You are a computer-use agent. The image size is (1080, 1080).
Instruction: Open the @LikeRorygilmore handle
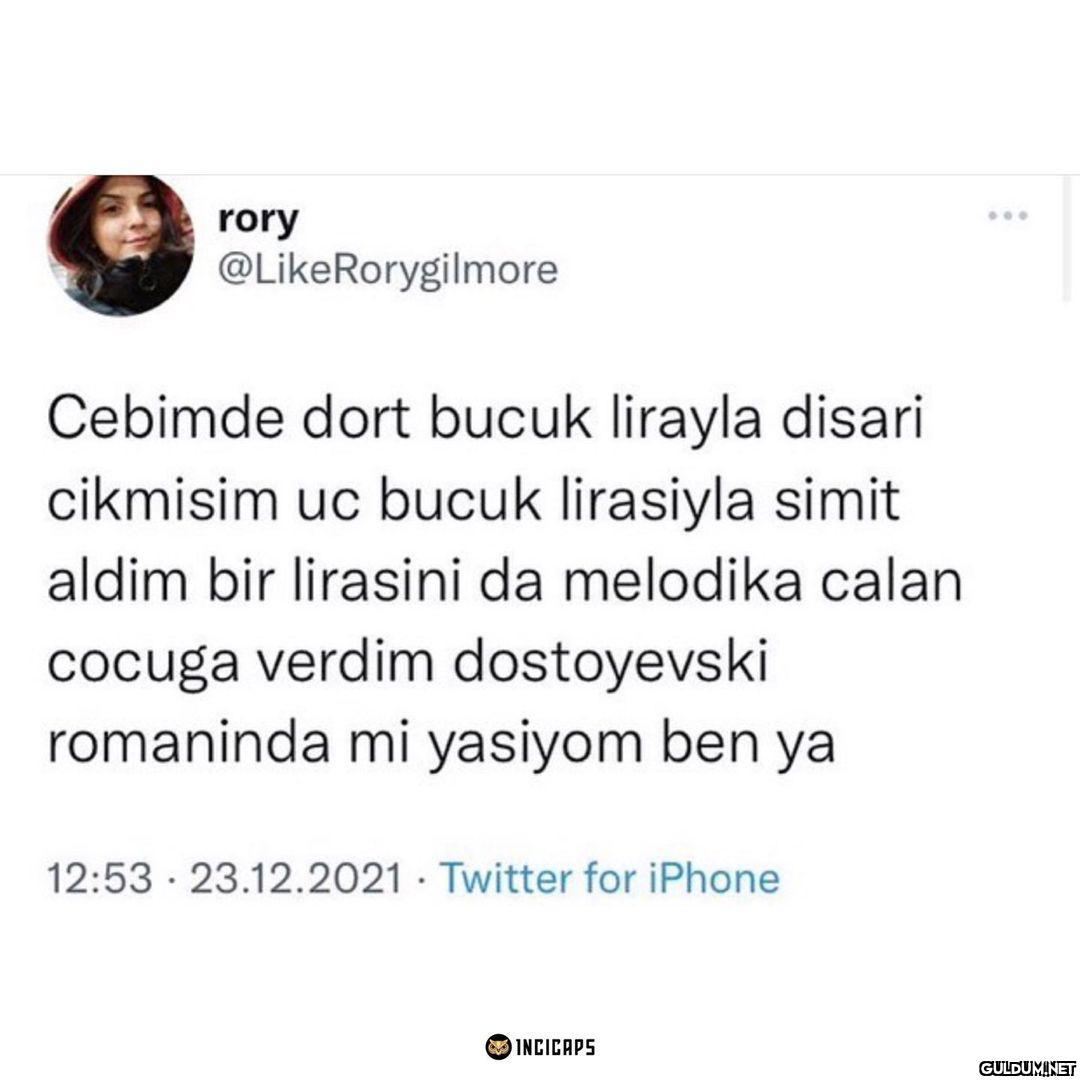(x=388, y=269)
